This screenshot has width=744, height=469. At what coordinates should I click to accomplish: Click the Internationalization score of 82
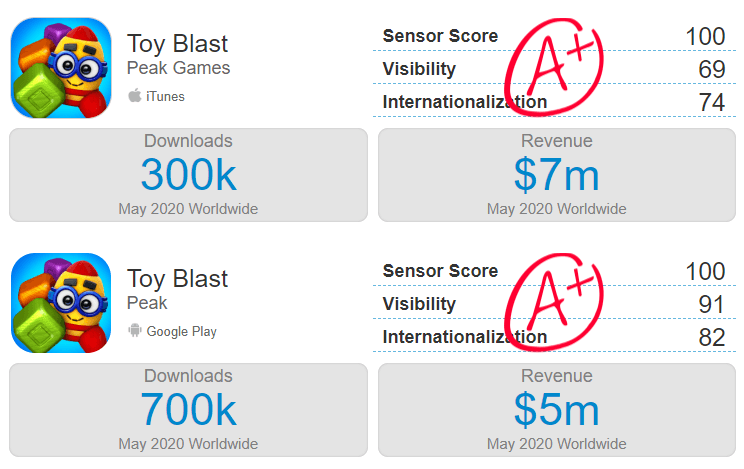coord(712,338)
